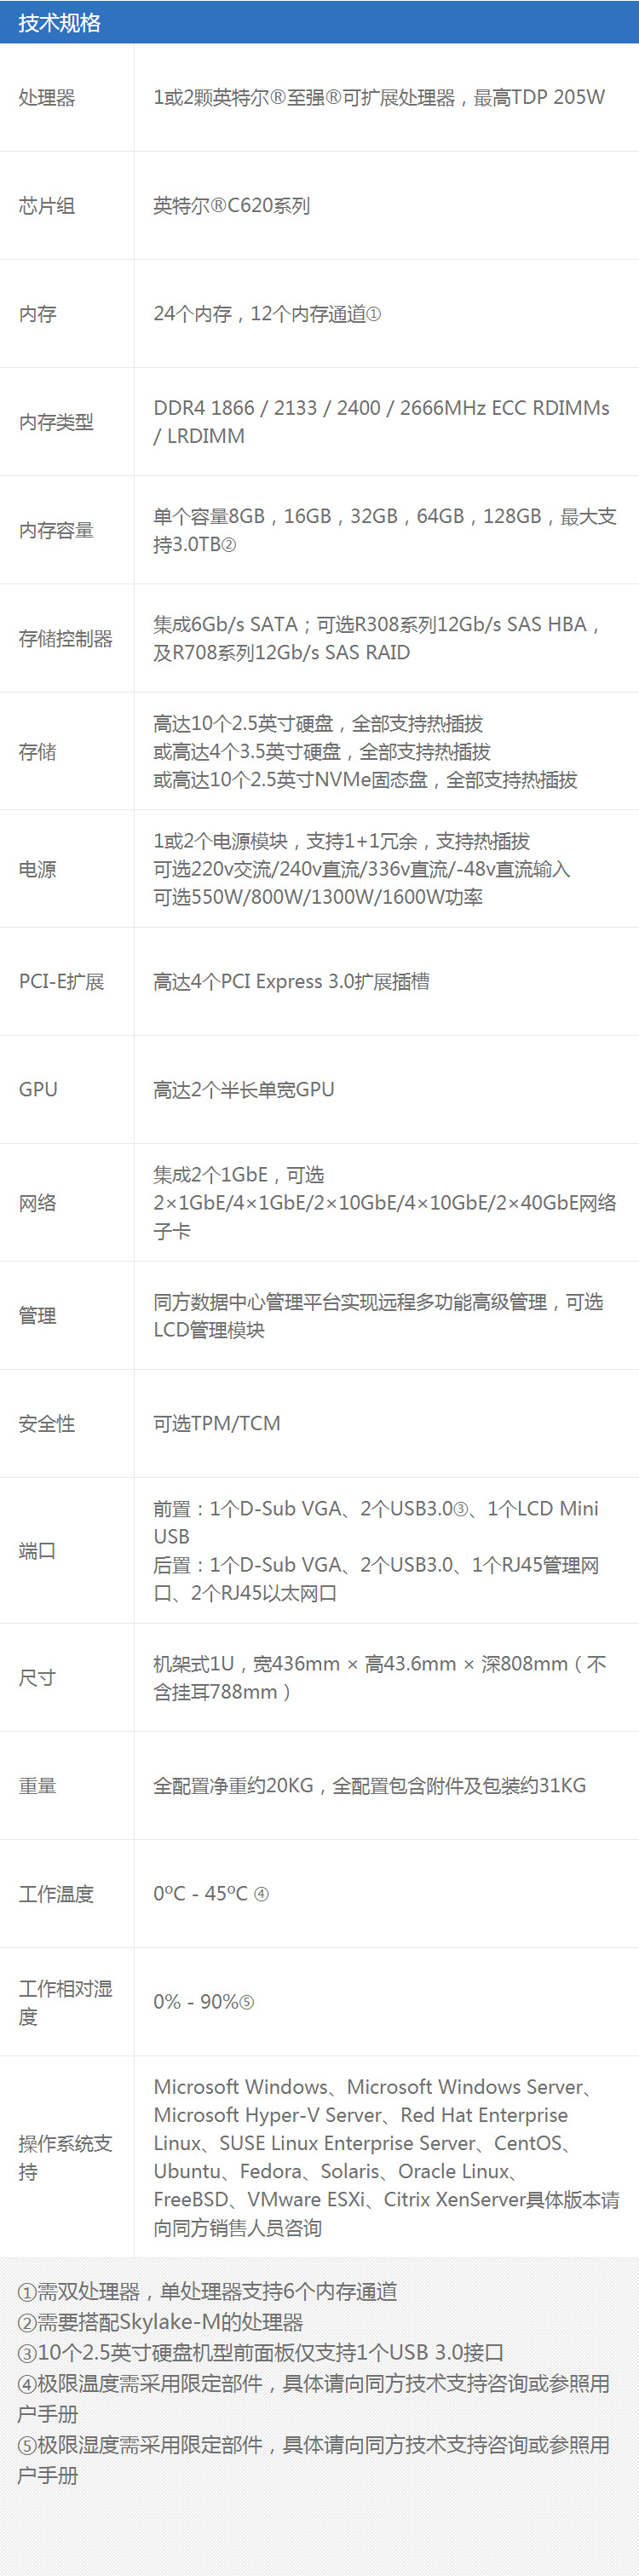This screenshot has height=2576, width=639.
Task: Click footnote marker ① after 12个内存通道
Action: pos(374,315)
